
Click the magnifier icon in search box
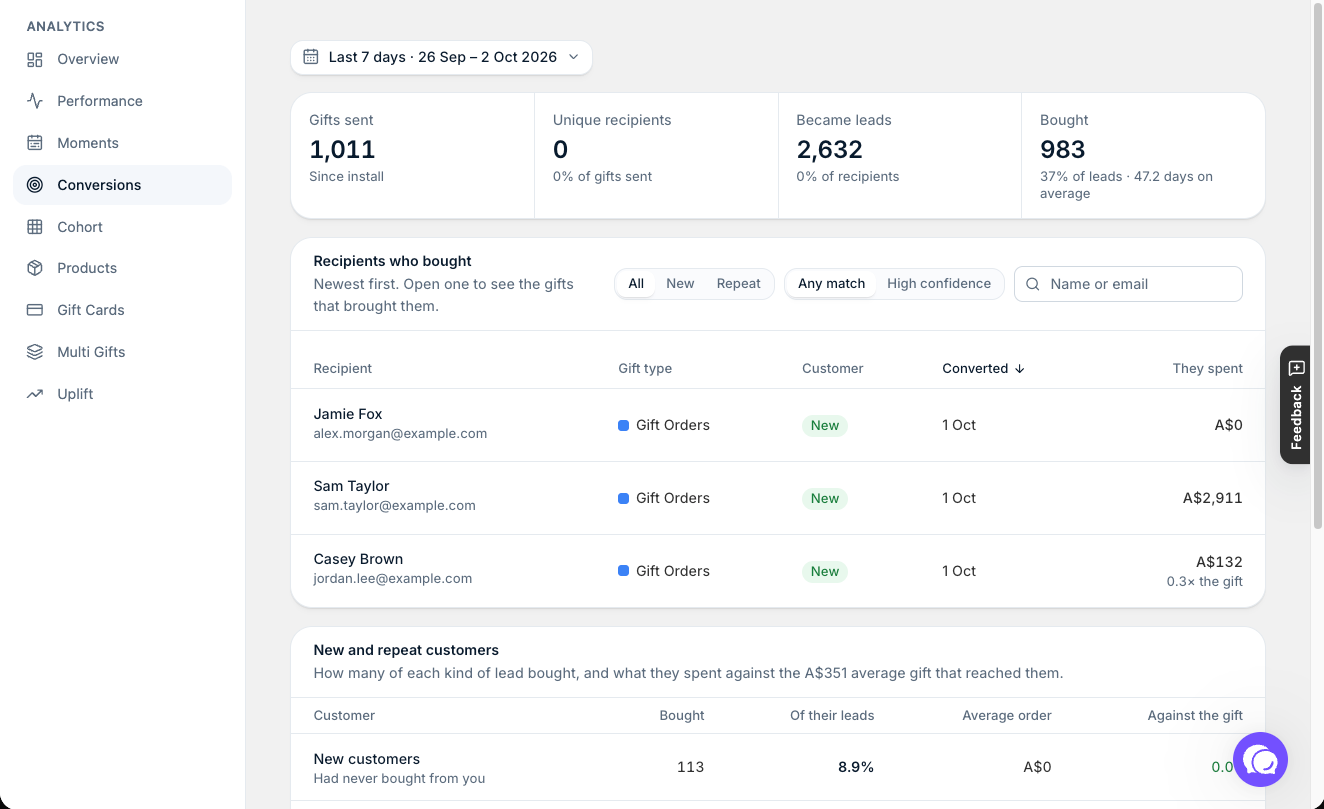point(1033,284)
